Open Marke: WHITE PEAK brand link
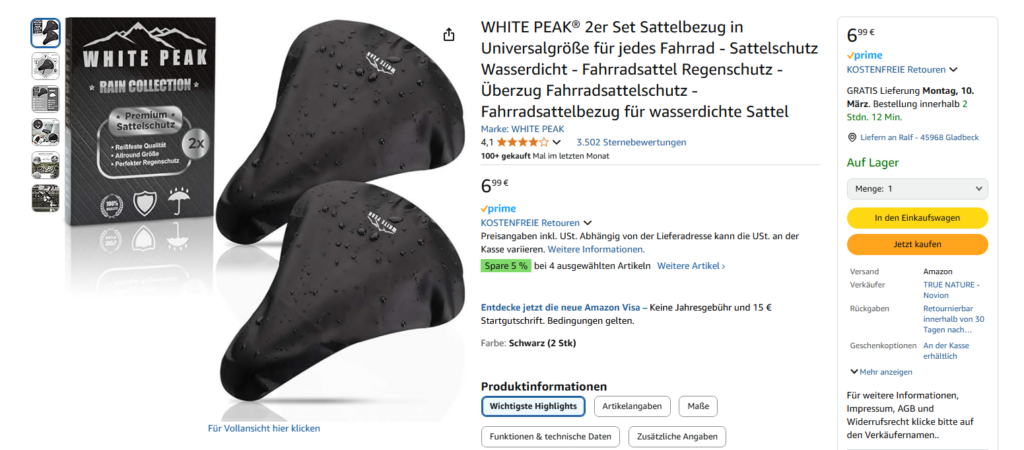Image resolution: width=1024 pixels, height=450 pixels. tap(522, 129)
